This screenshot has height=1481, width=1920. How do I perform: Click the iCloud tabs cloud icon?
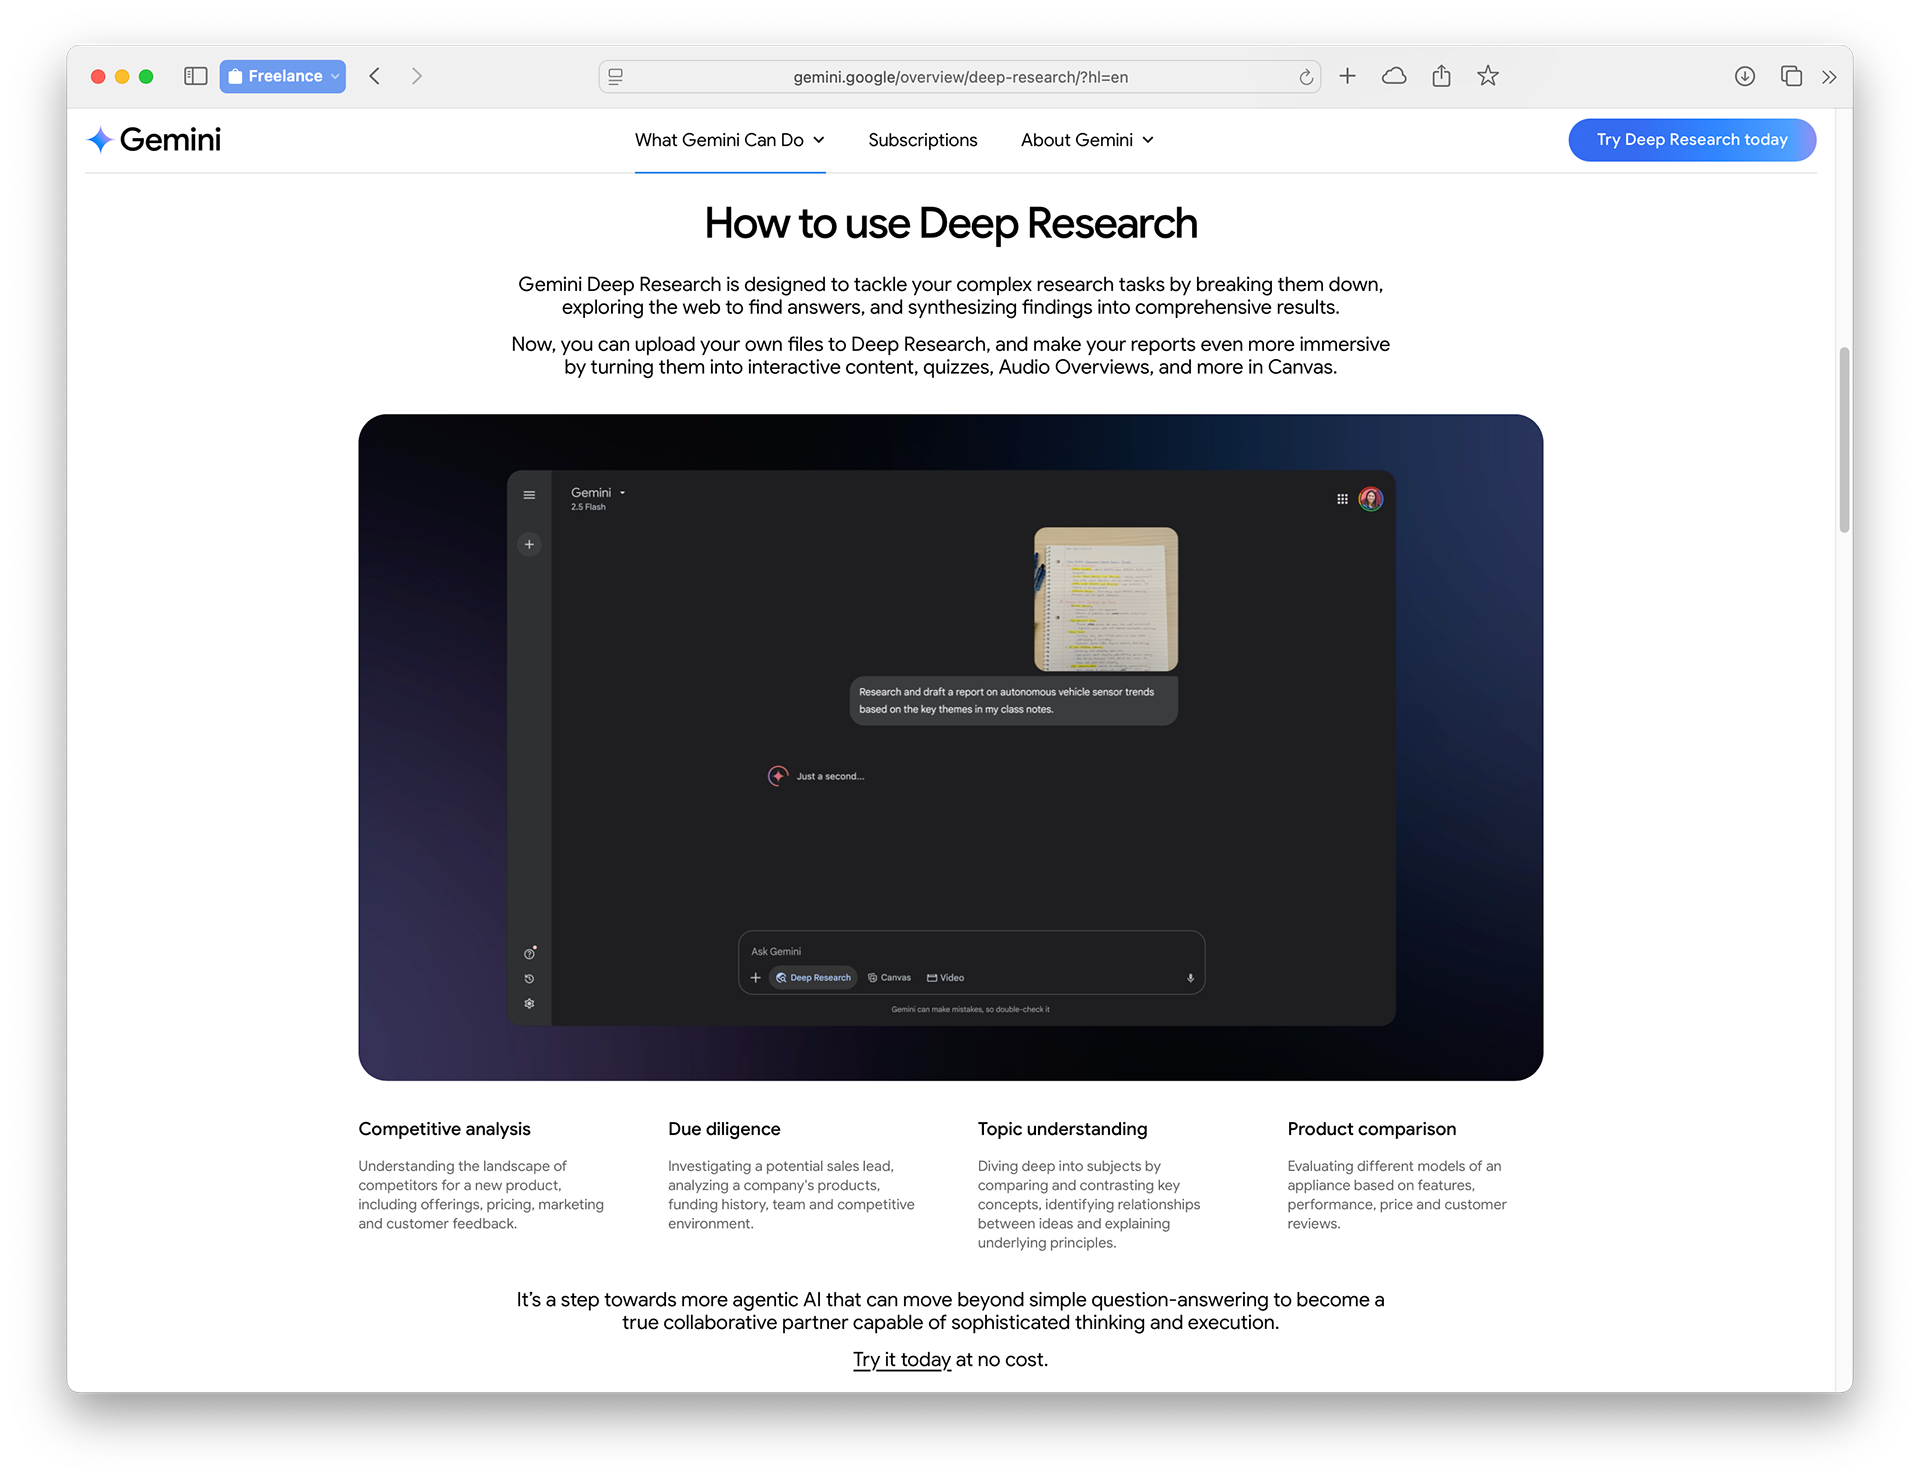pos(1394,76)
